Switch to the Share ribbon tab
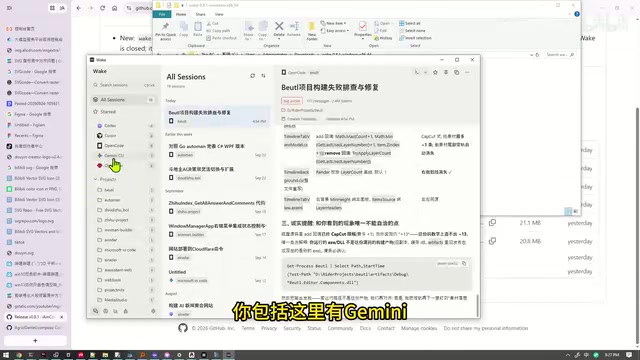 tap(200, 14)
